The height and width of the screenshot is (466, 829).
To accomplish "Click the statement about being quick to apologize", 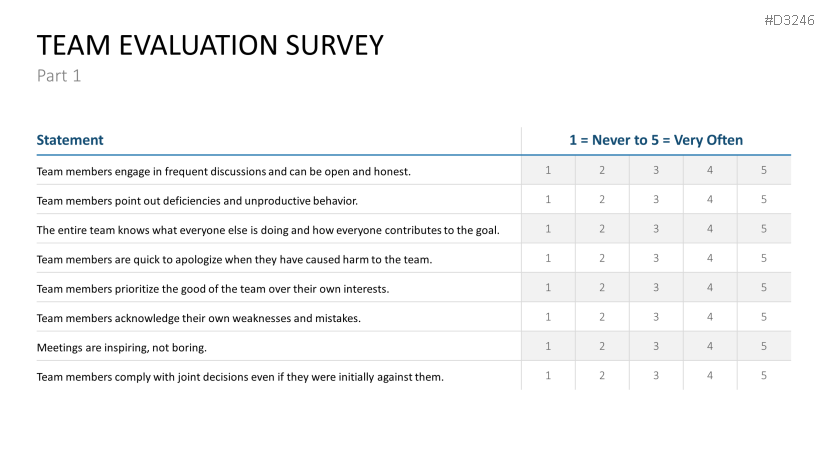I will pyautogui.click(x=234, y=259).
